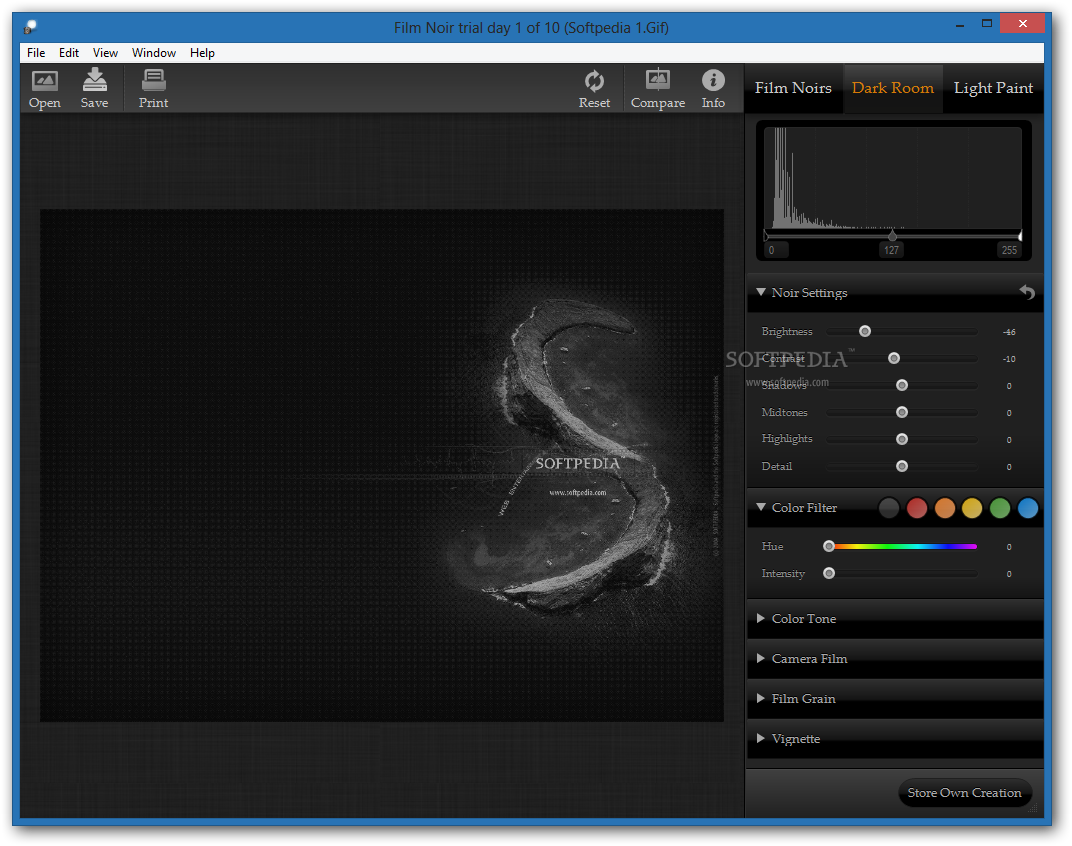Click the Brightness value -46
The image size is (1072, 846).
point(1009,332)
